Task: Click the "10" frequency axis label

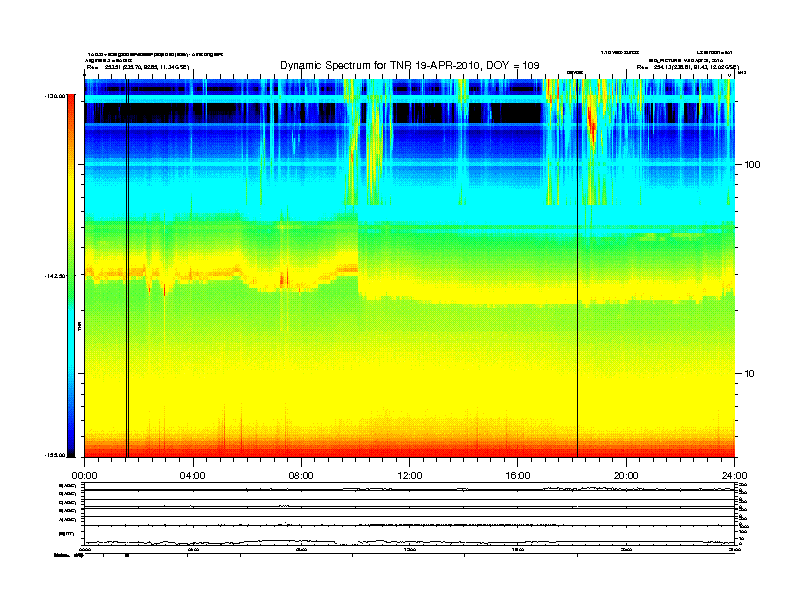Action: coord(750,374)
